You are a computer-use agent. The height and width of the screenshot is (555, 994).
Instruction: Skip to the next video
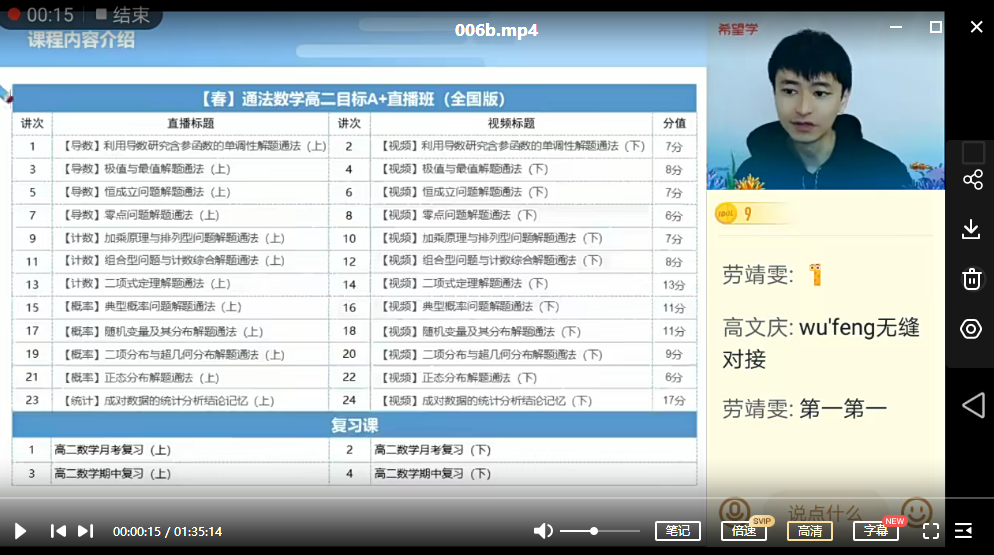coord(86,531)
